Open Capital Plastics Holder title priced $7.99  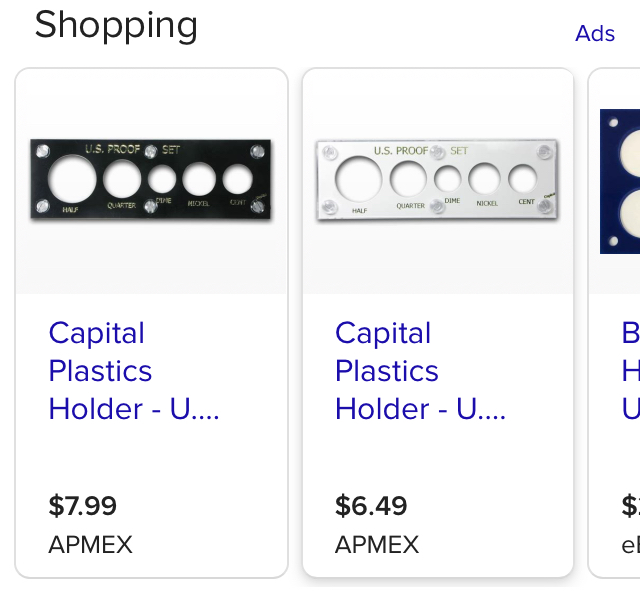(x=134, y=371)
